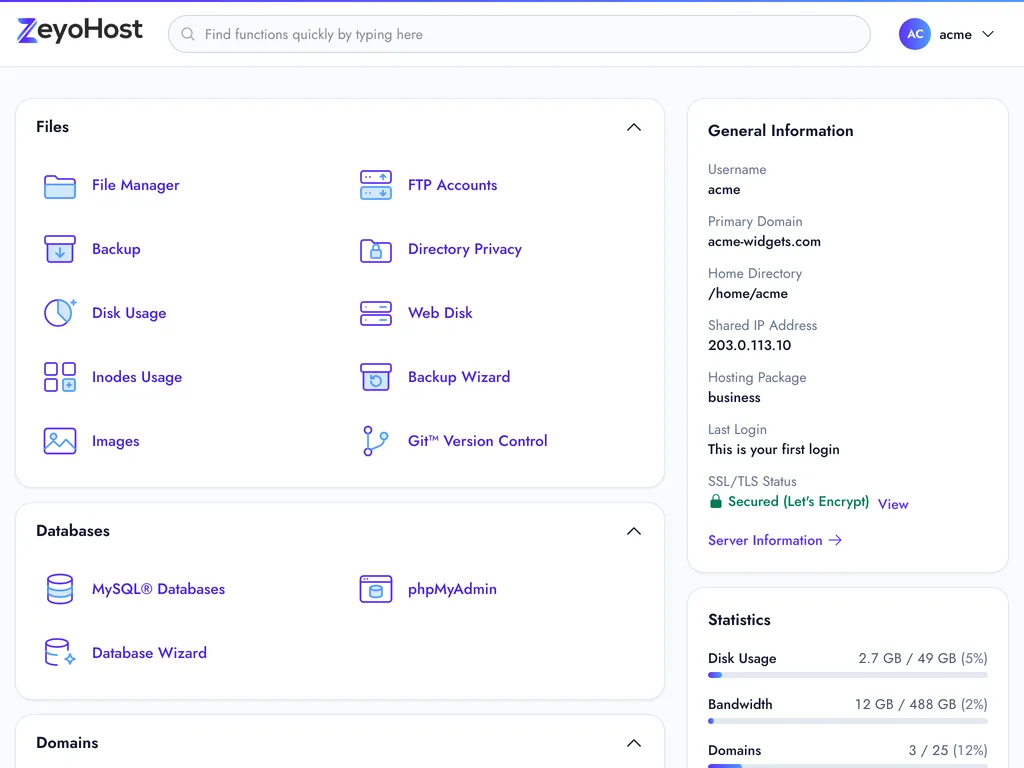
Task: Open the Images picture icon
Action: 59,441
